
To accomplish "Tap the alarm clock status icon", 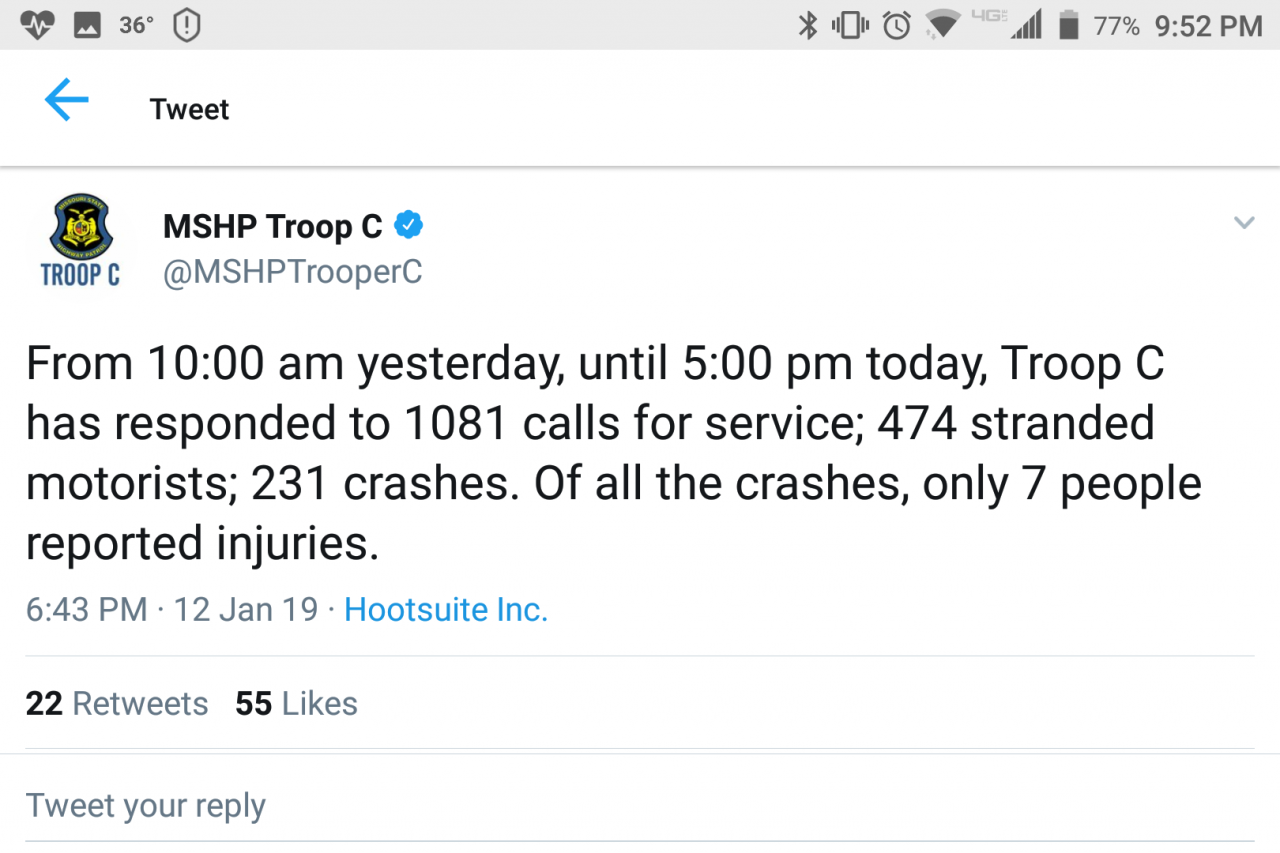I will point(897,26).
